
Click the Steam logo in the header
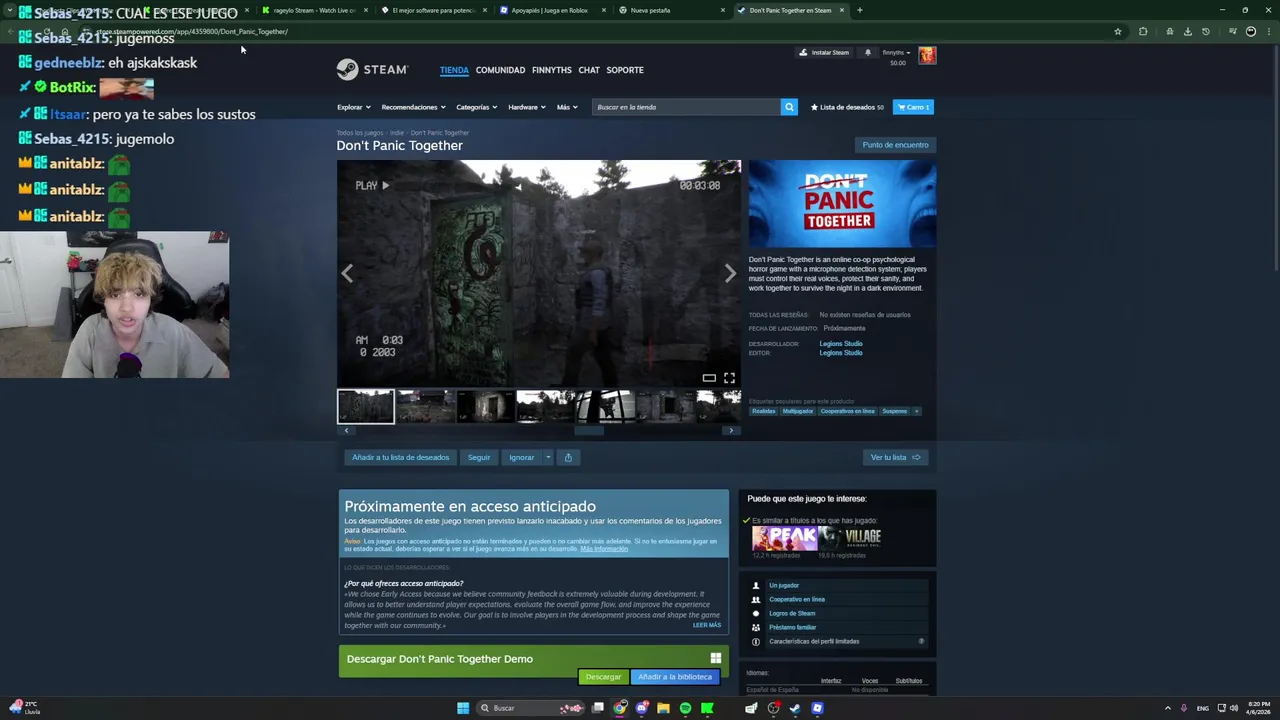[372, 69]
